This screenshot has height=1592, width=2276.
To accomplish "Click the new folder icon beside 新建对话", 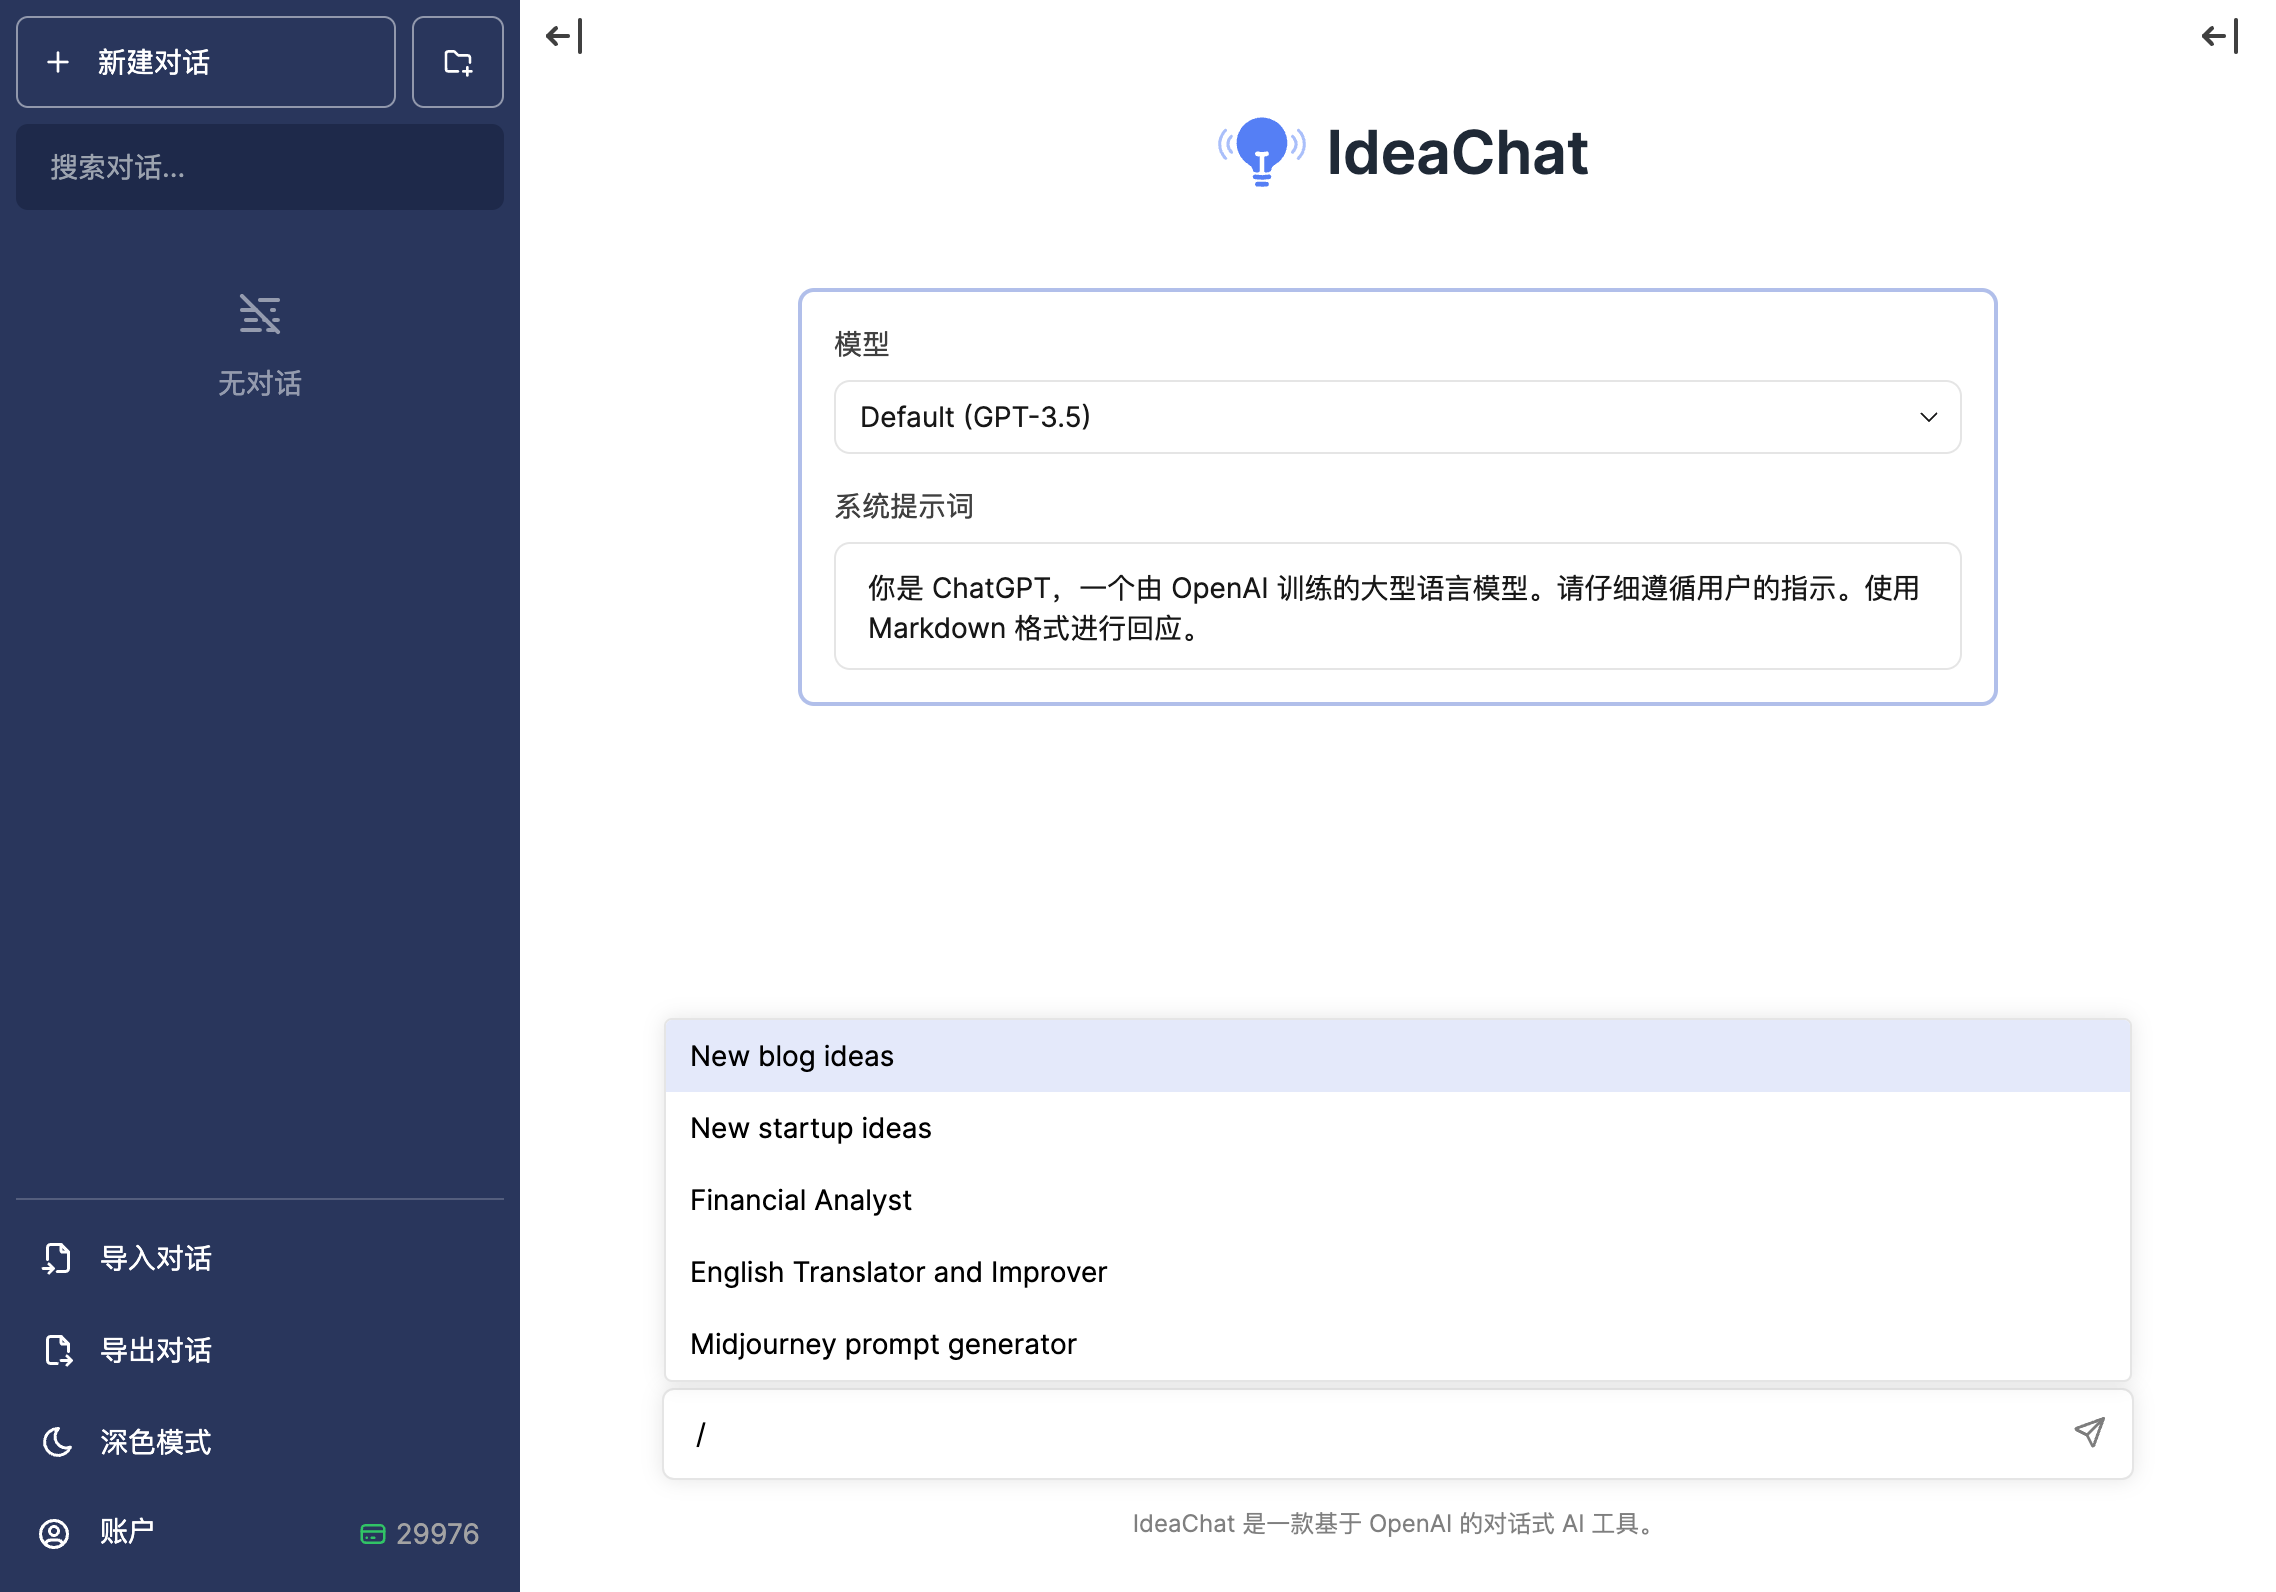I will pyautogui.click(x=458, y=62).
